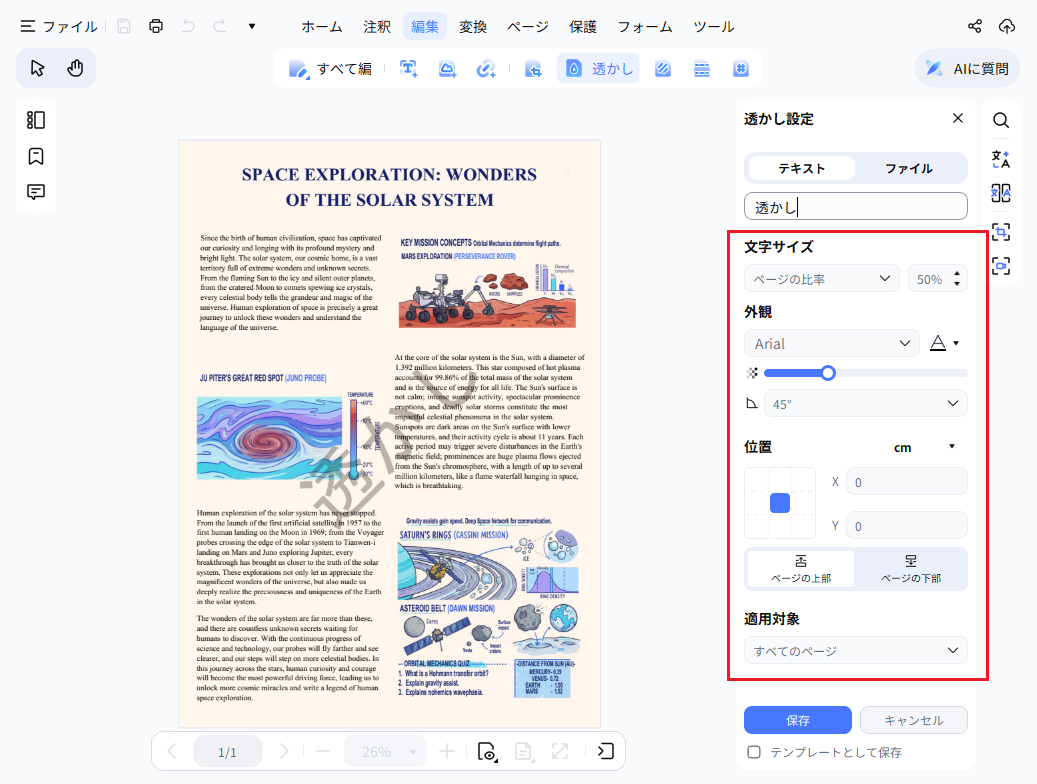1037x784 pixels.
Task: Click the すべて編集 edit-all tool
Action: click(330, 69)
